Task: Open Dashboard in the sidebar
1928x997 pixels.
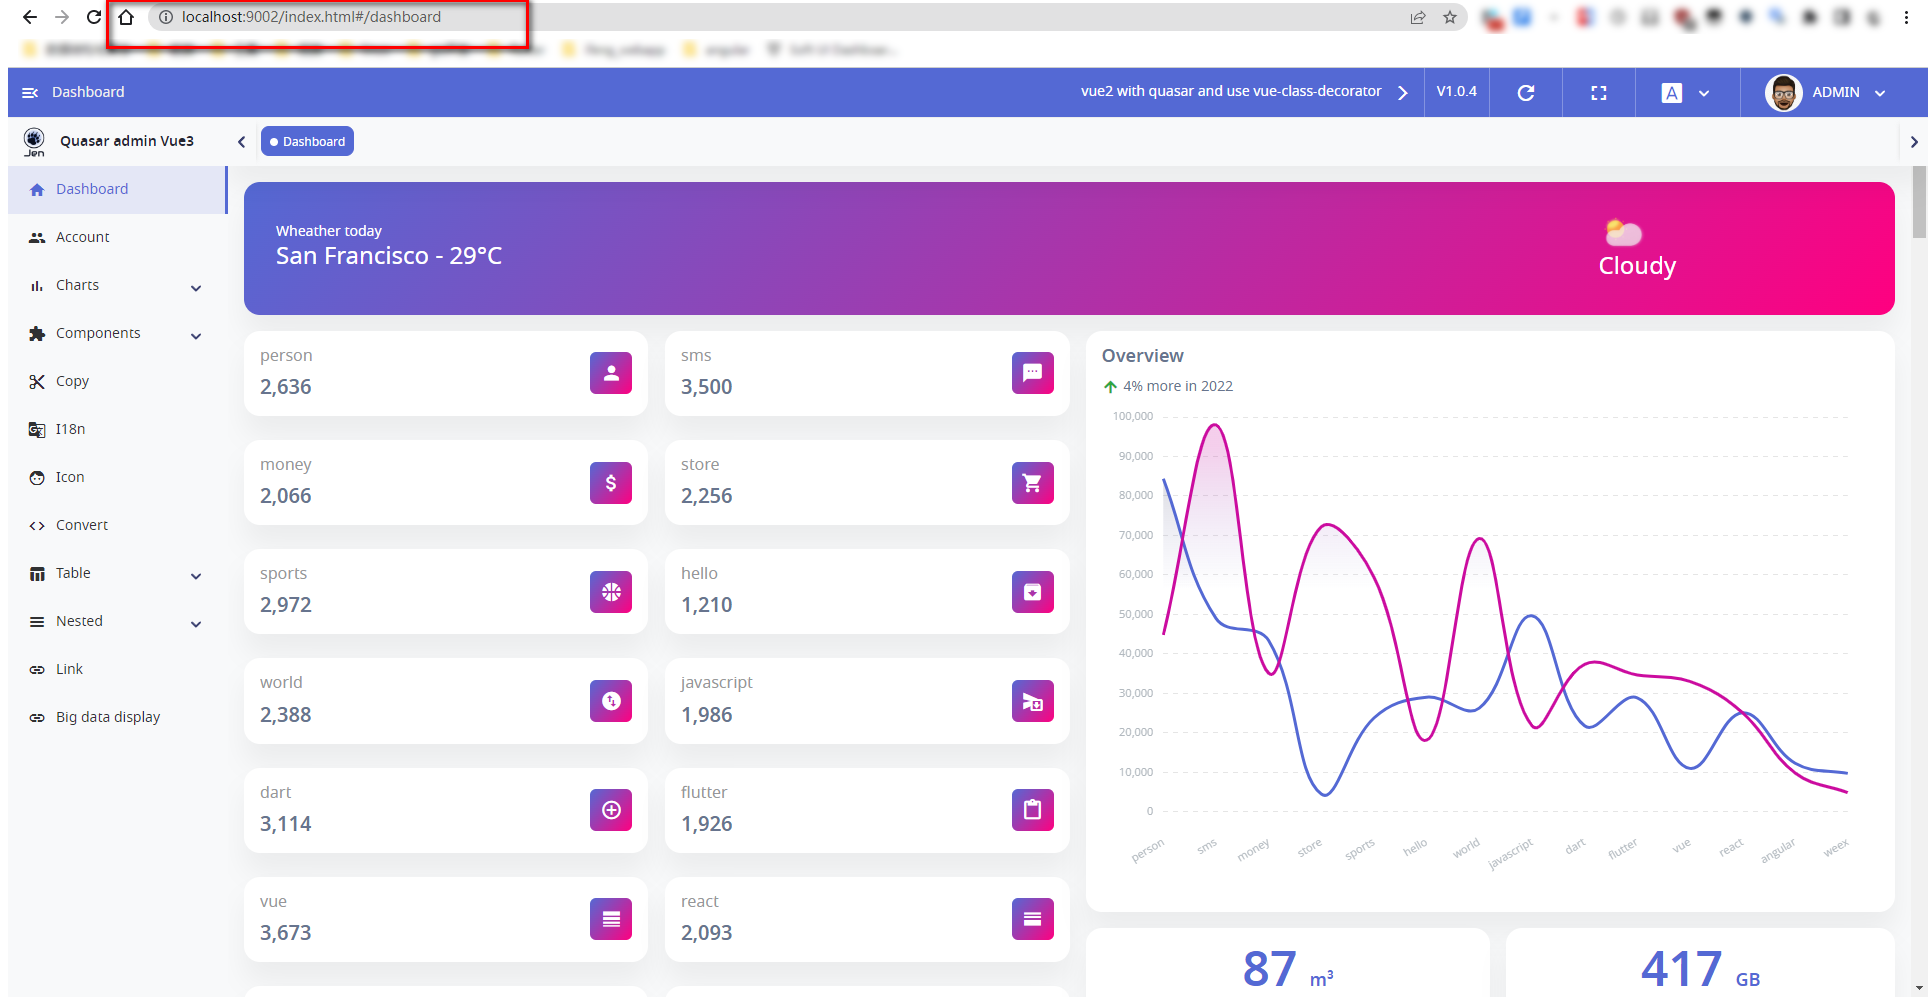Action: 117,189
